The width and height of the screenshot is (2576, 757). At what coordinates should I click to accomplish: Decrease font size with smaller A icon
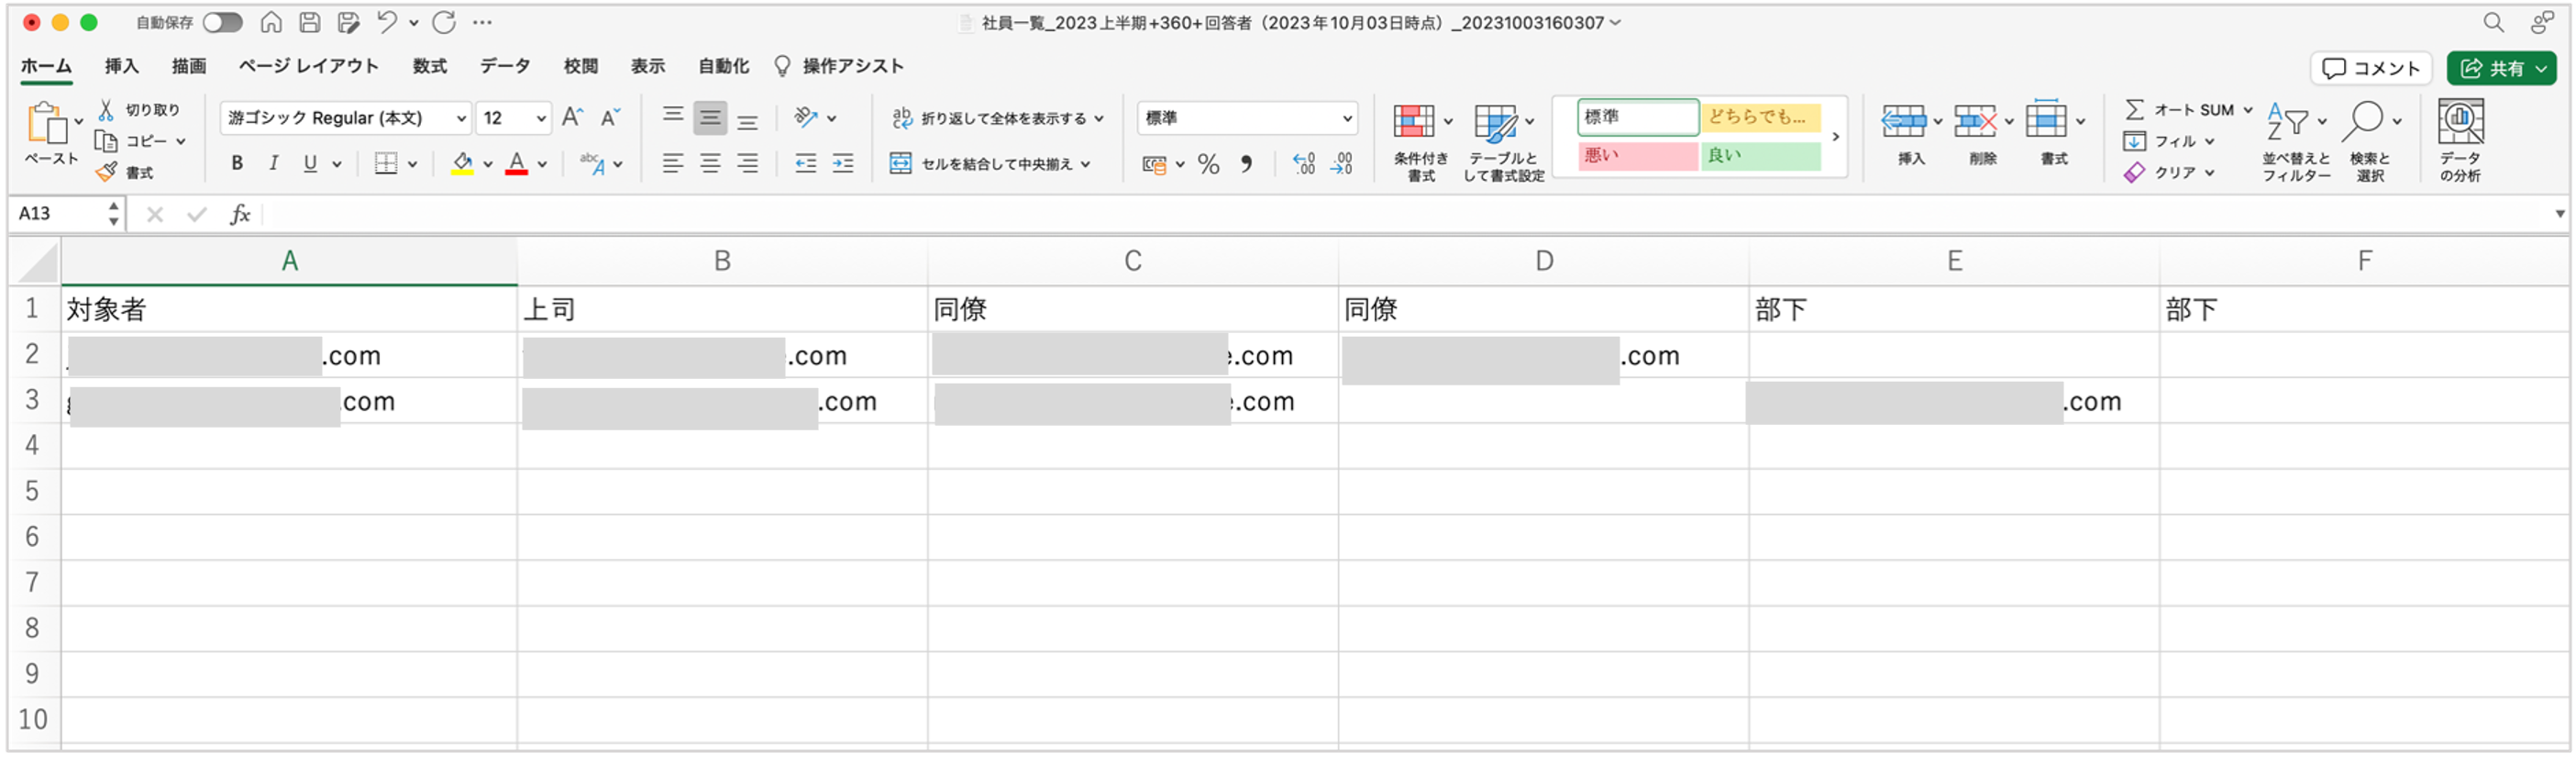click(611, 118)
